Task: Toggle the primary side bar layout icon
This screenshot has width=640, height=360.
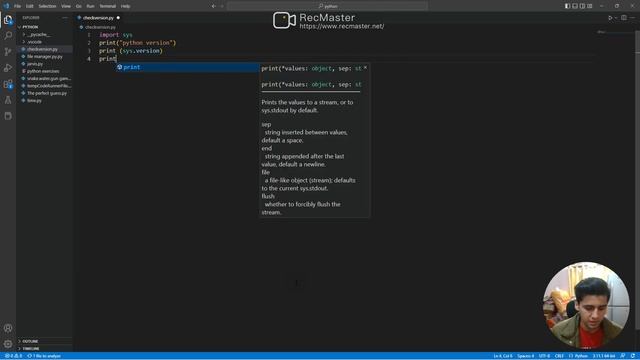Action: click(567, 6)
